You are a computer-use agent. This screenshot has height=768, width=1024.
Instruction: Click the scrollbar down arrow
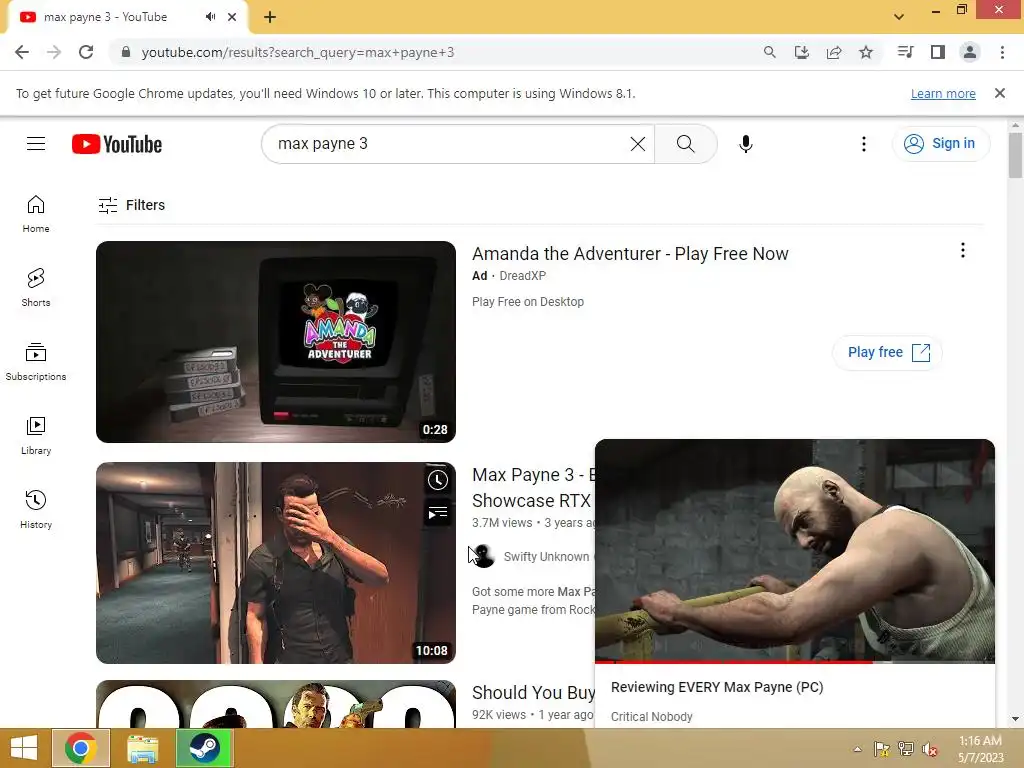(1015, 719)
